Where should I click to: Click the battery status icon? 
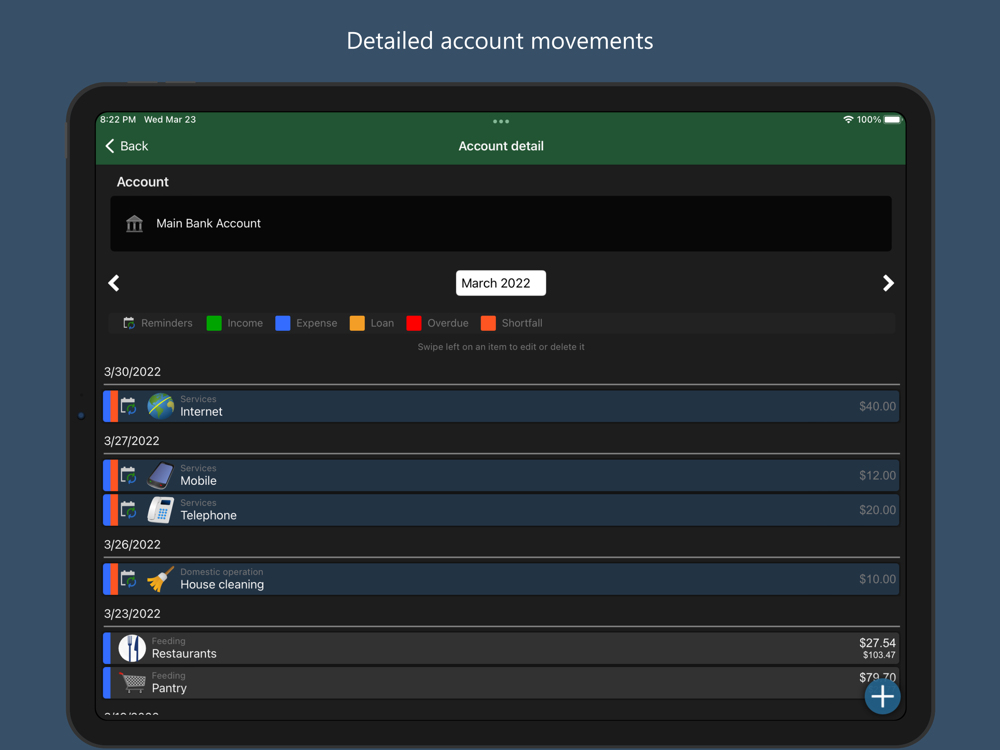(893, 119)
